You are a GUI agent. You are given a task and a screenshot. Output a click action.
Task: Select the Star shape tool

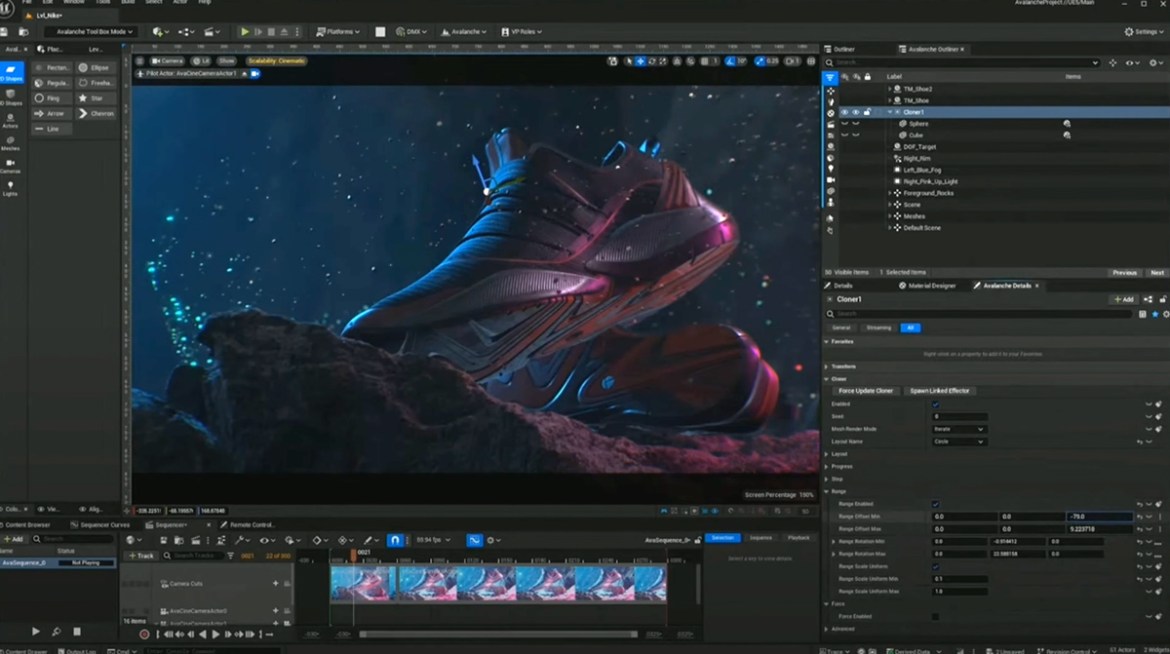point(96,98)
